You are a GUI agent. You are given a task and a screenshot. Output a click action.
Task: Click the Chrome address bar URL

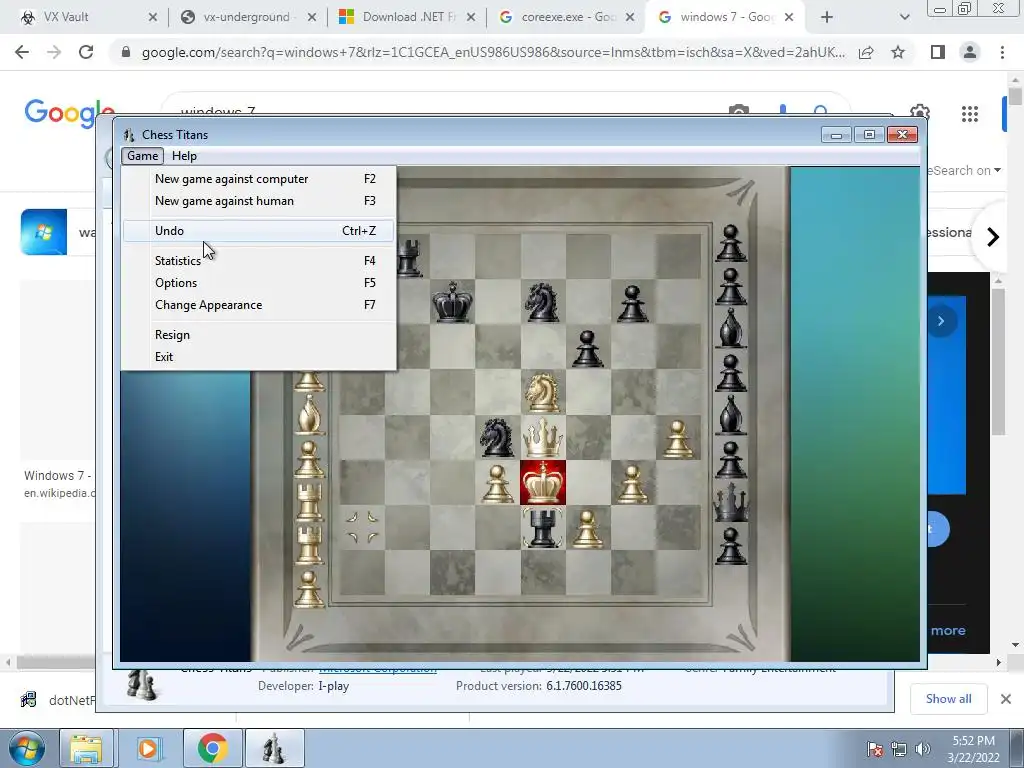pyautogui.click(x=493, y=52)
